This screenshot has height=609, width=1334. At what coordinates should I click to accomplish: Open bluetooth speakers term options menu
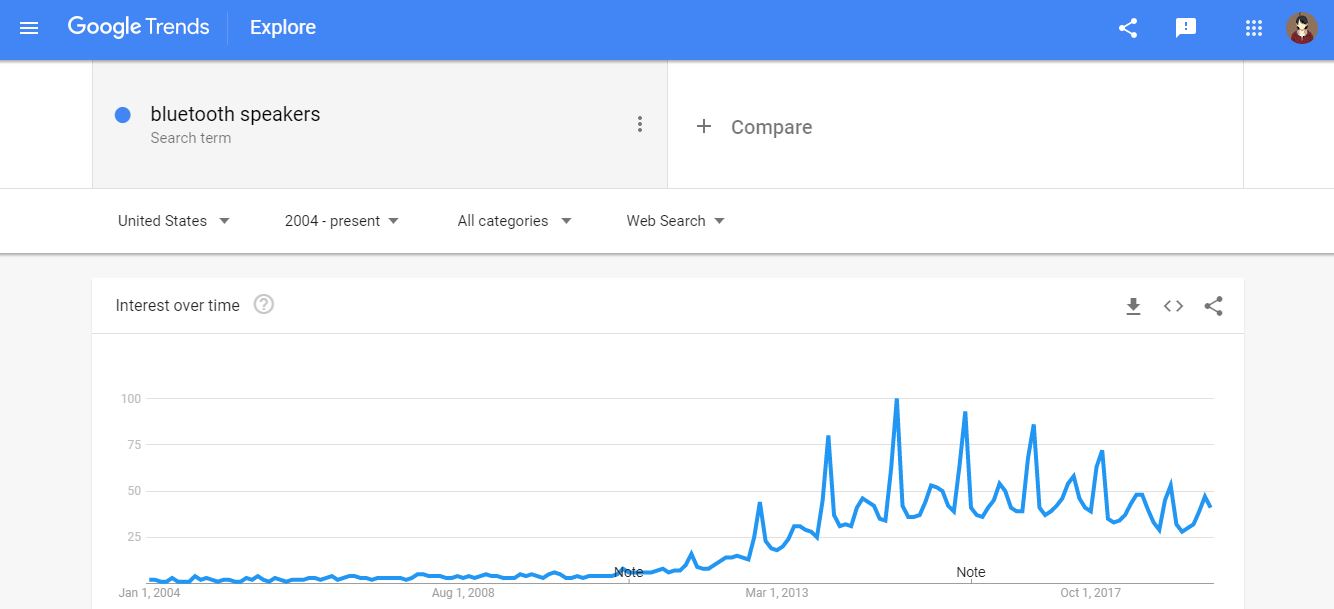pyautogui.click(x=640, y=124)
